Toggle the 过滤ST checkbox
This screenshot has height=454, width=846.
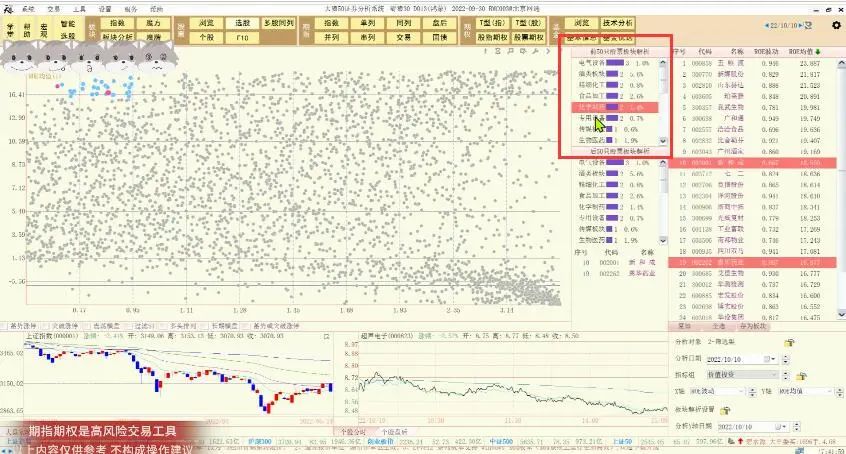129,326
